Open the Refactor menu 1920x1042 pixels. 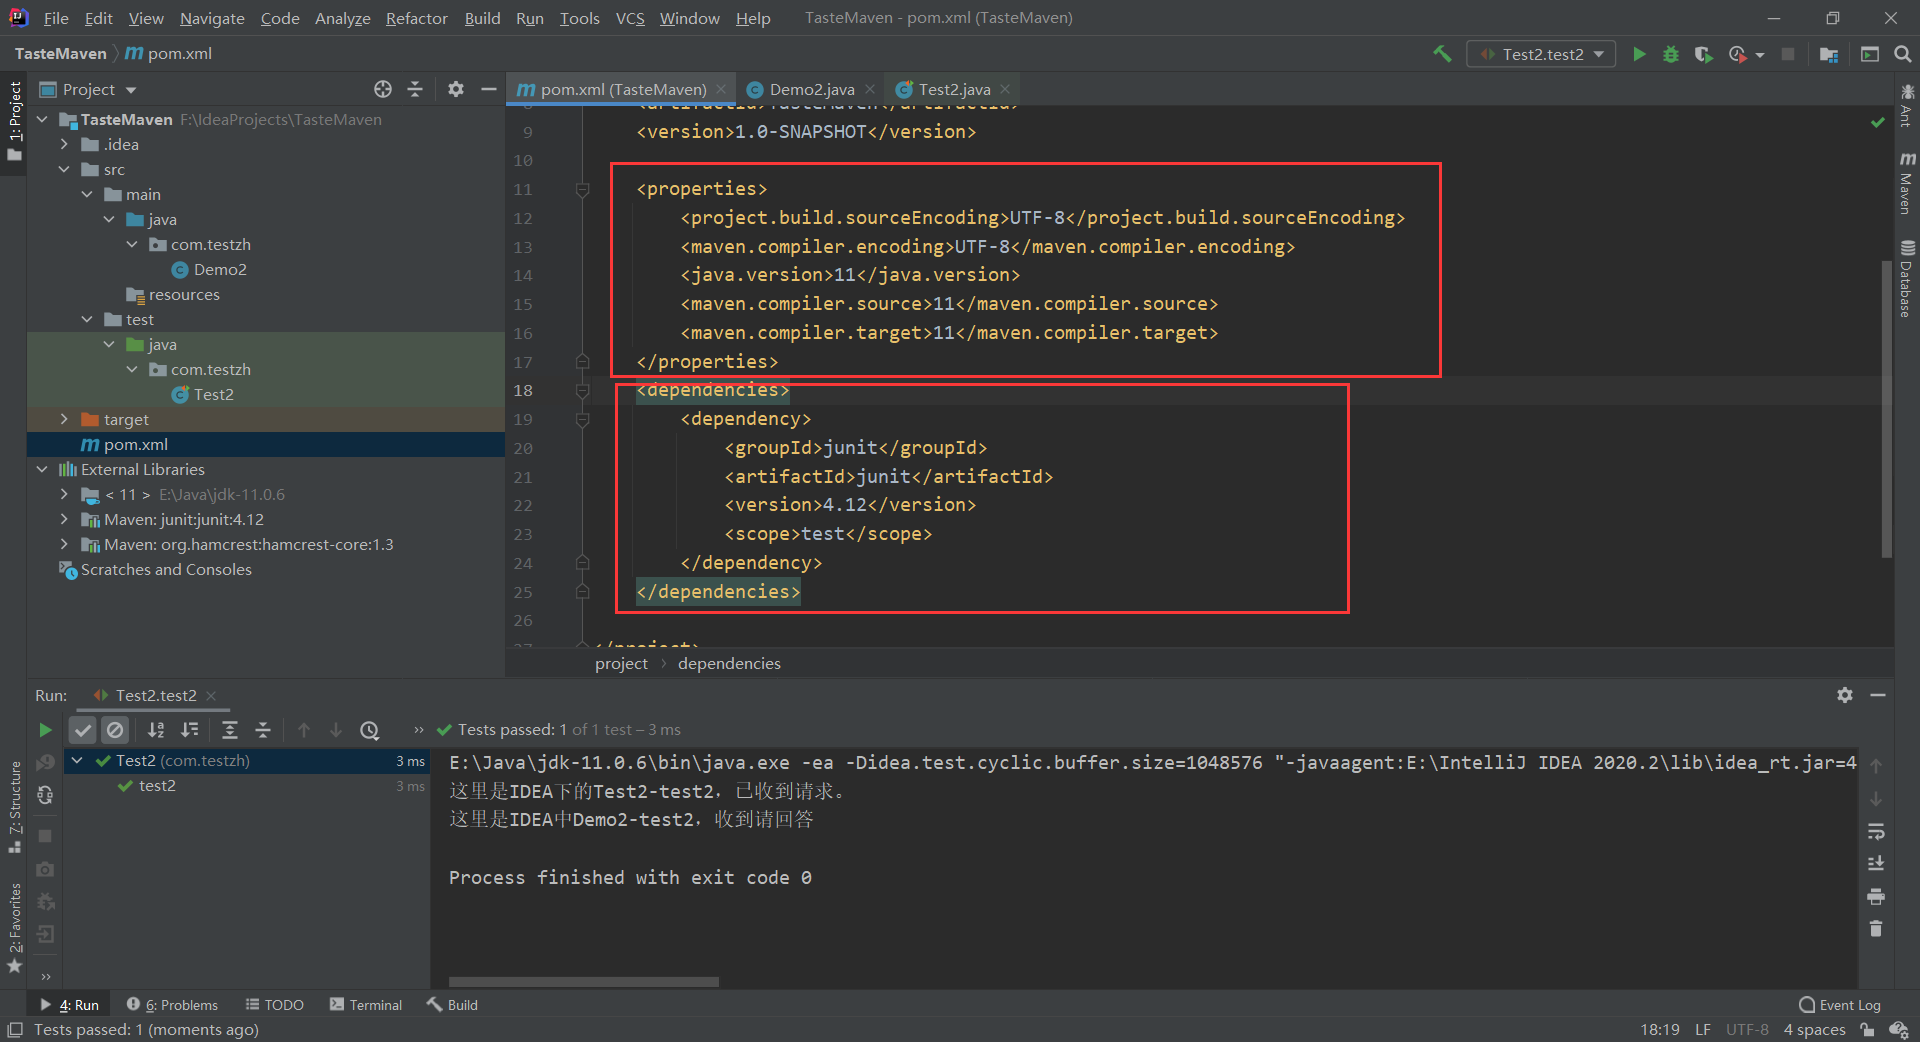tap(416, 18)
